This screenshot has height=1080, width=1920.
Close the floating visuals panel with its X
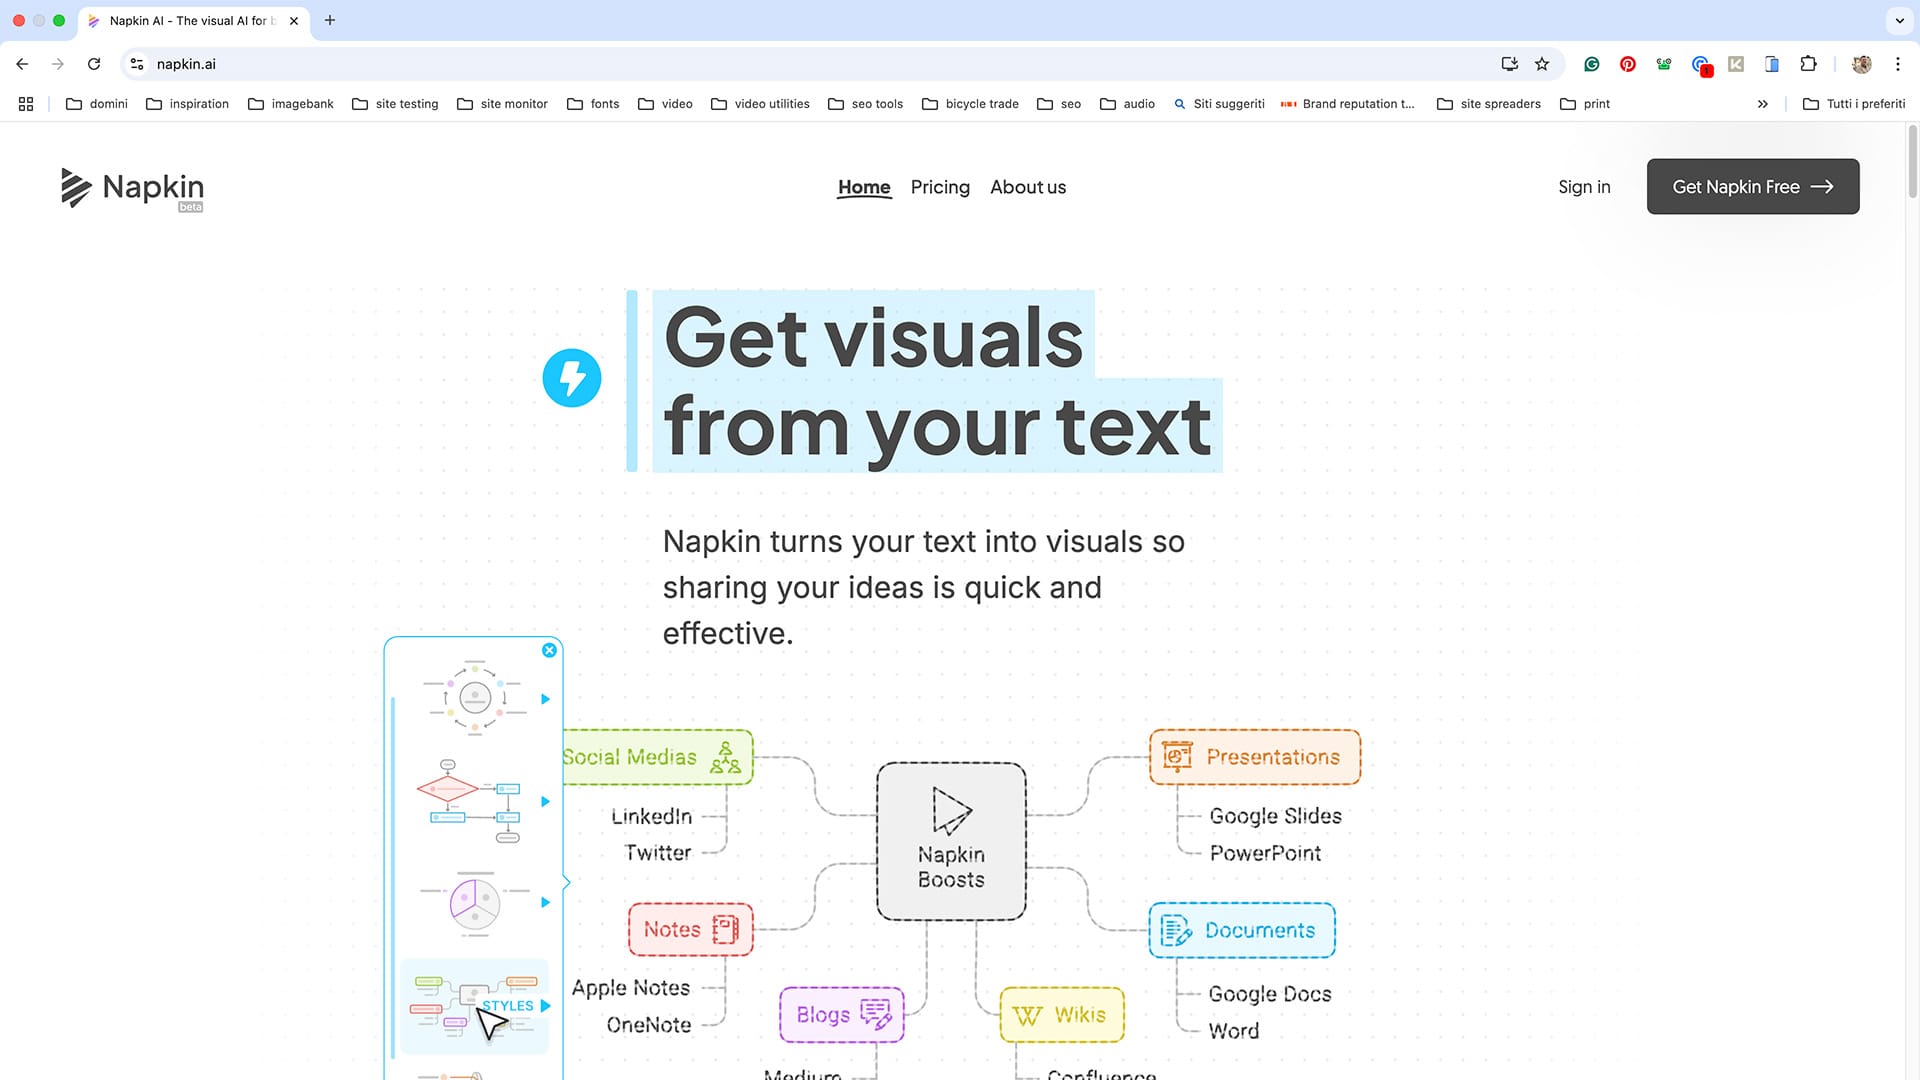(x=549, y=650)
